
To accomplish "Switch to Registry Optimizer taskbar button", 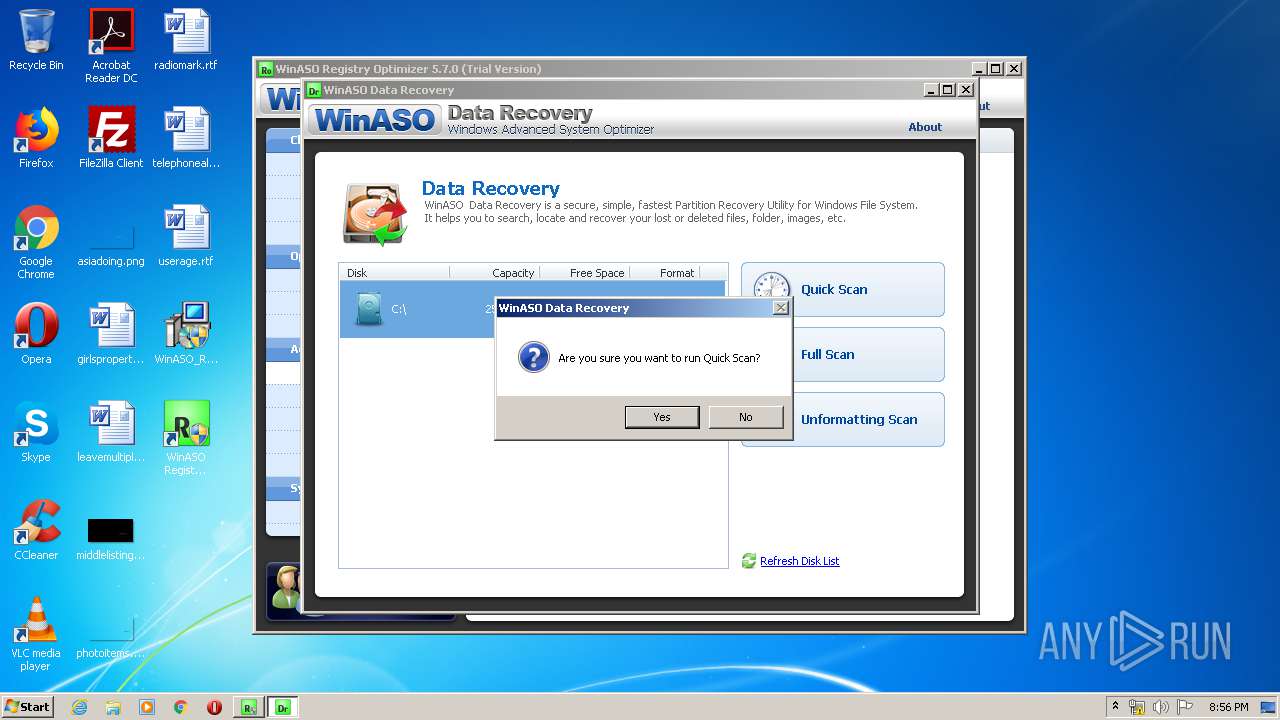I will coord(248,707).
